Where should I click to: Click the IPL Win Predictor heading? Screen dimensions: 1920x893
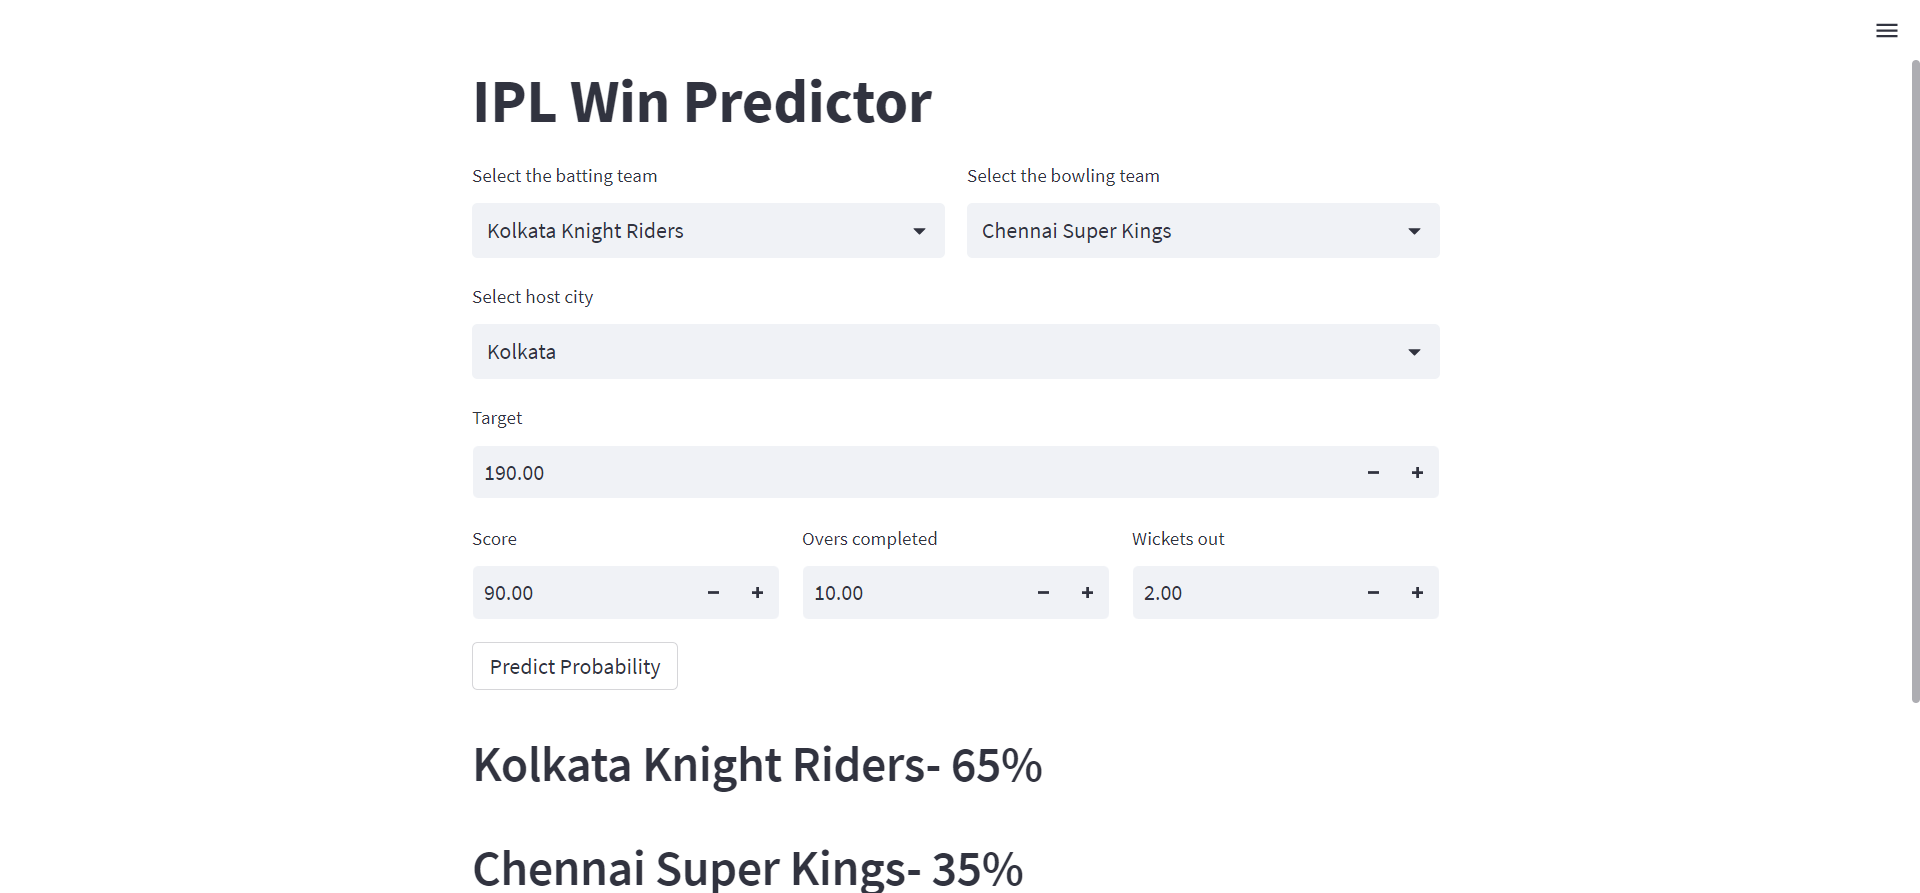pos(701,100)
